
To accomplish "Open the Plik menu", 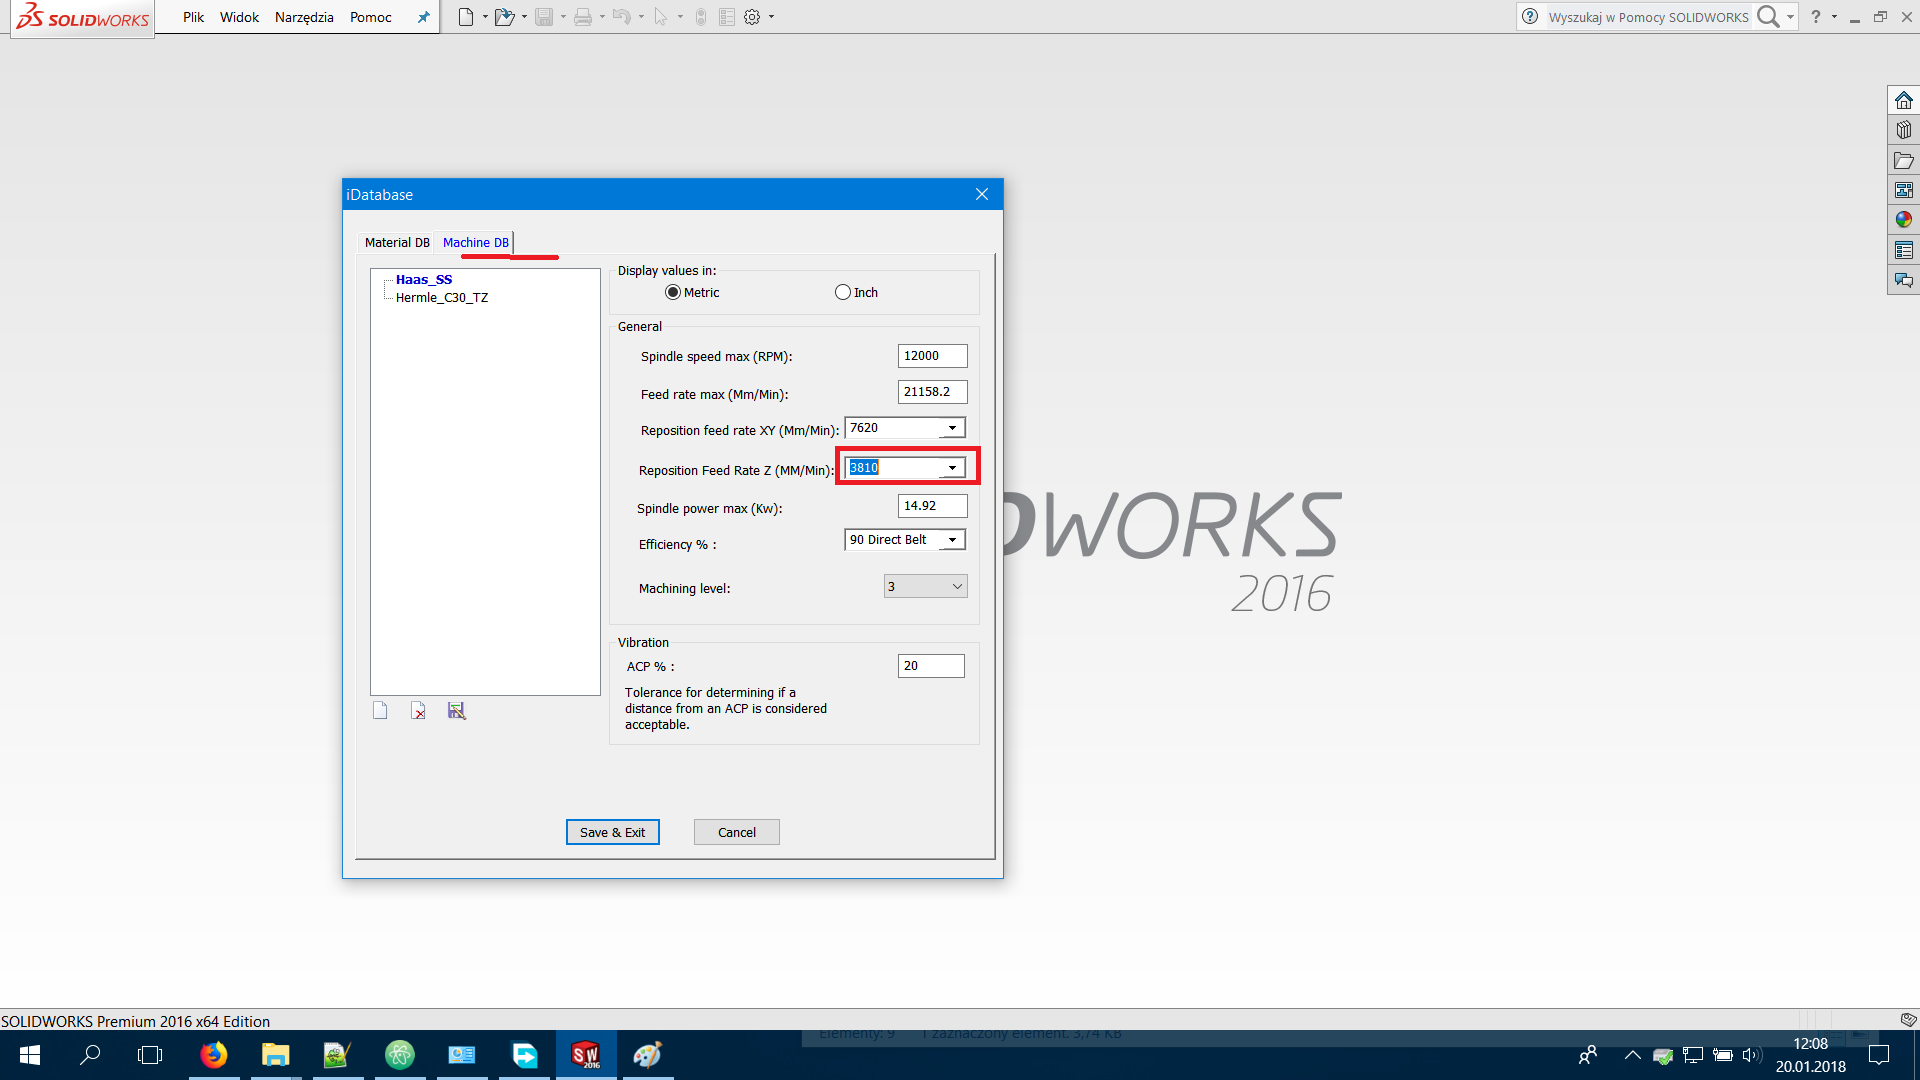I will click(x=193, y=17).
